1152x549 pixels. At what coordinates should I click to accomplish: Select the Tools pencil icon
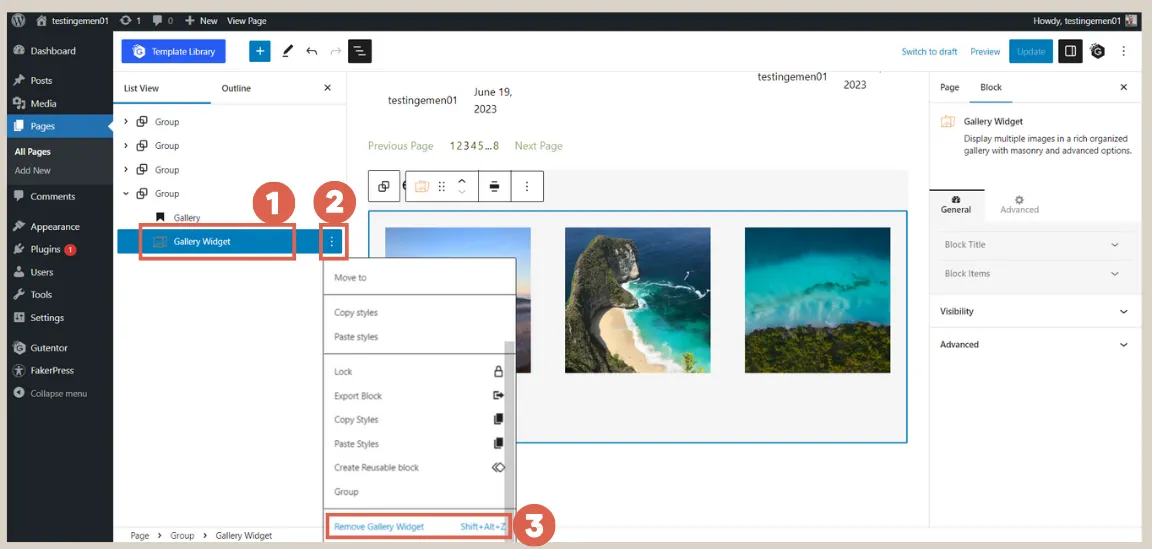[x=287, y=51]
